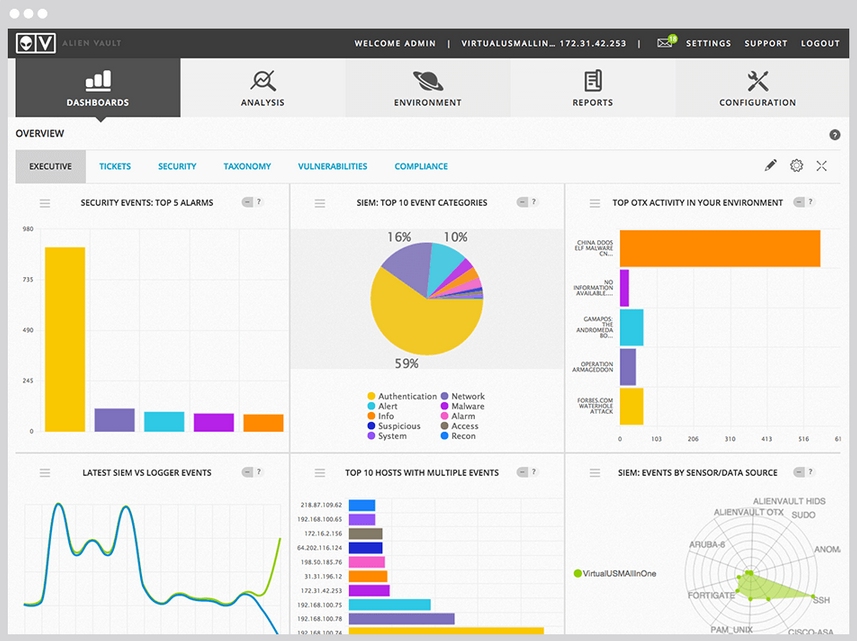This screenshot has height=641, width=857.
Task: Open the Environment planet icon
Action: [x=428, y=81]
